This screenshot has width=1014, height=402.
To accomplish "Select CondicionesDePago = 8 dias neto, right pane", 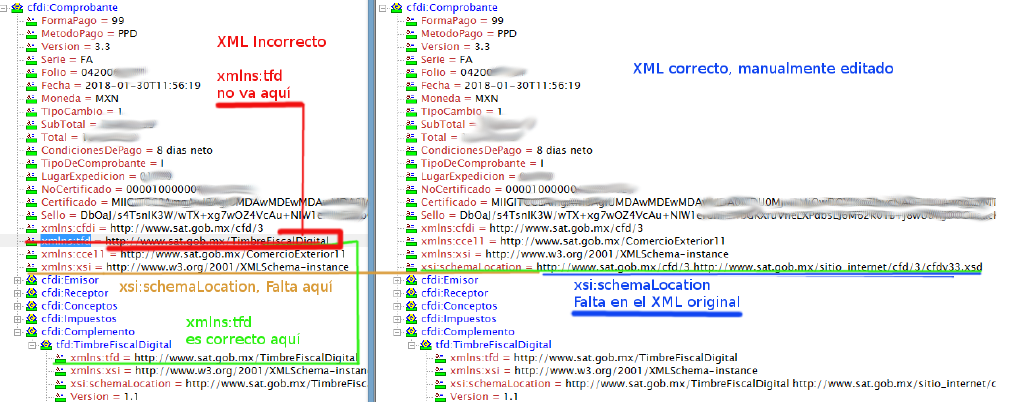I will tap(506, 151).
